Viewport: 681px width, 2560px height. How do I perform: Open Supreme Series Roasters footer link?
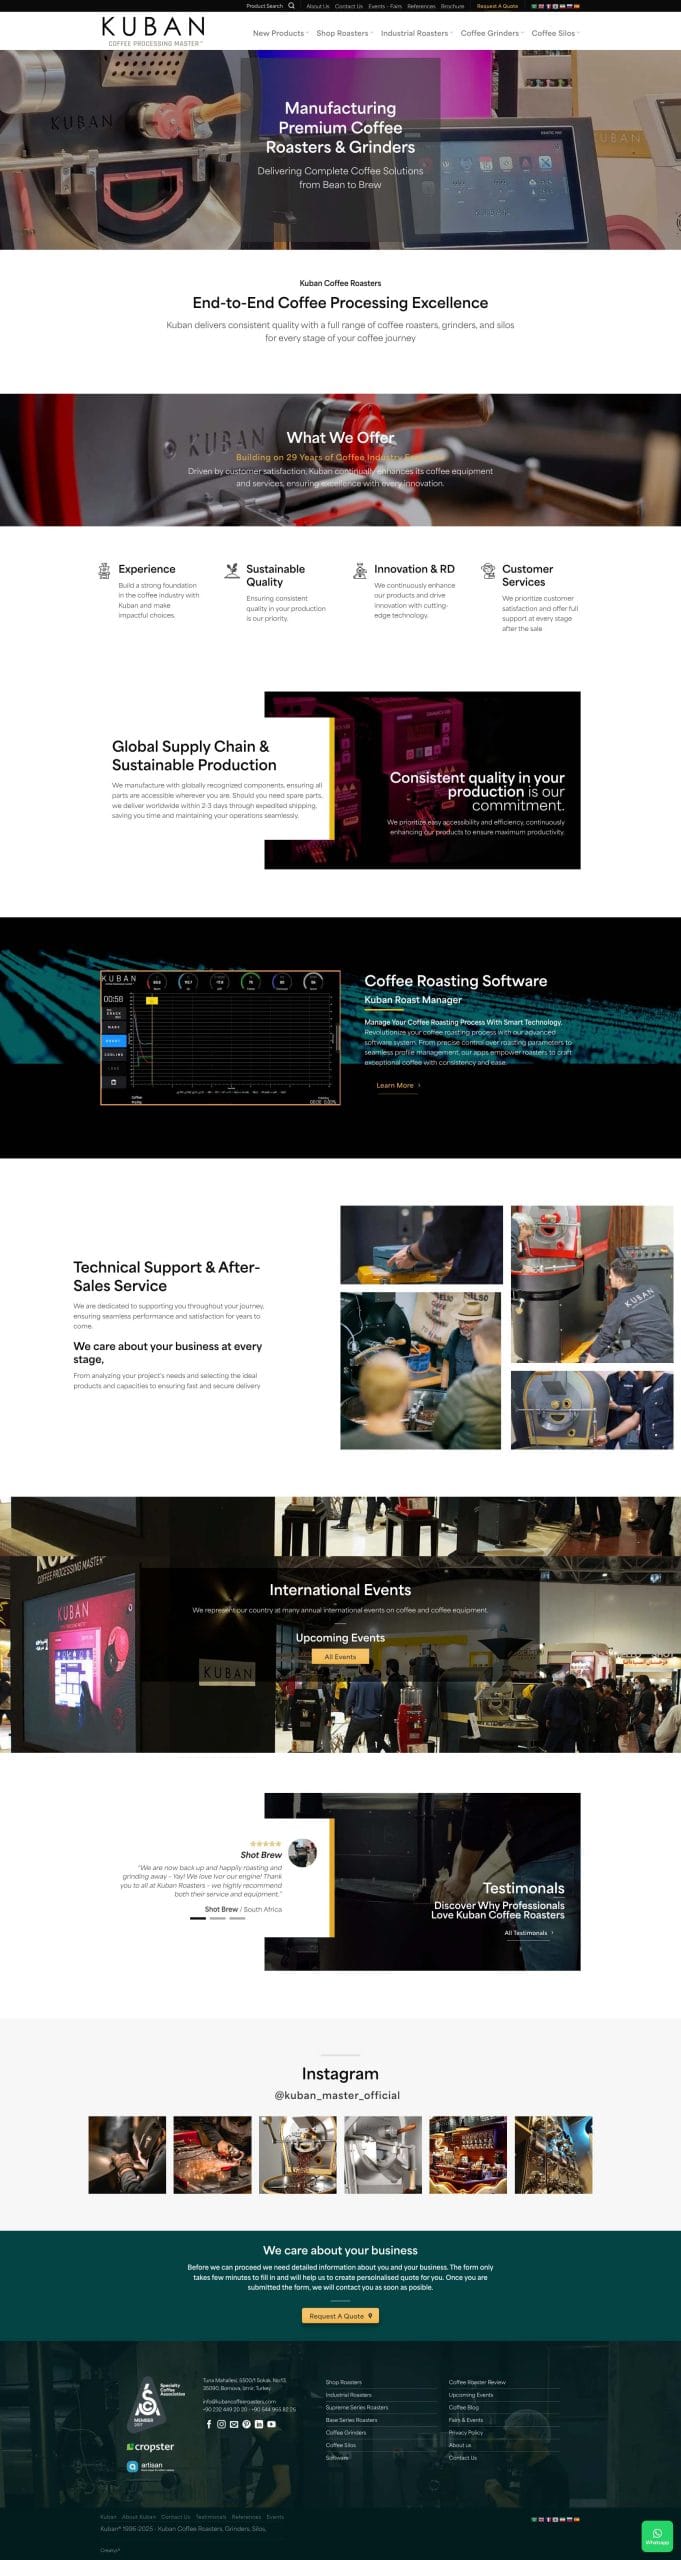[357, 2407]
